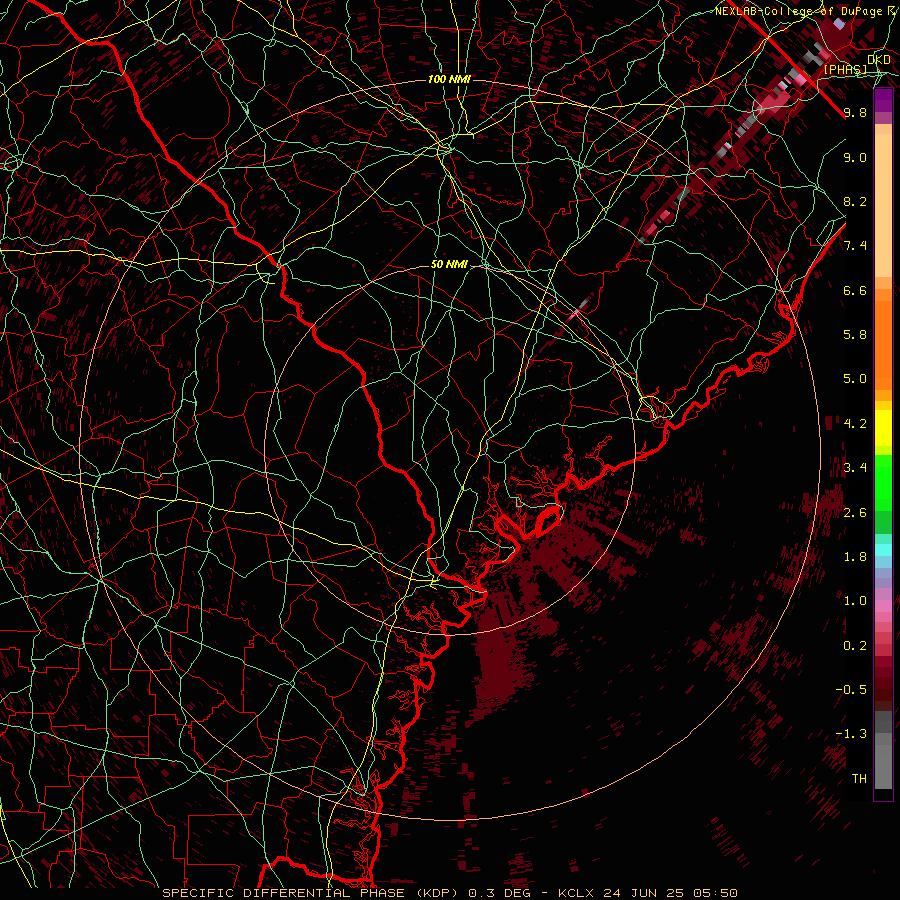Image resolution: width=900 pixels, height=900 pixels.
Task: Click the bright orange segment of color bar
Action: click(x=883, y=344)
